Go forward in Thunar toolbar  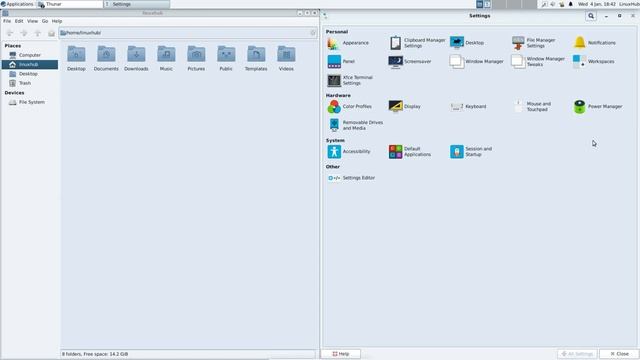[x=24, y=33]
